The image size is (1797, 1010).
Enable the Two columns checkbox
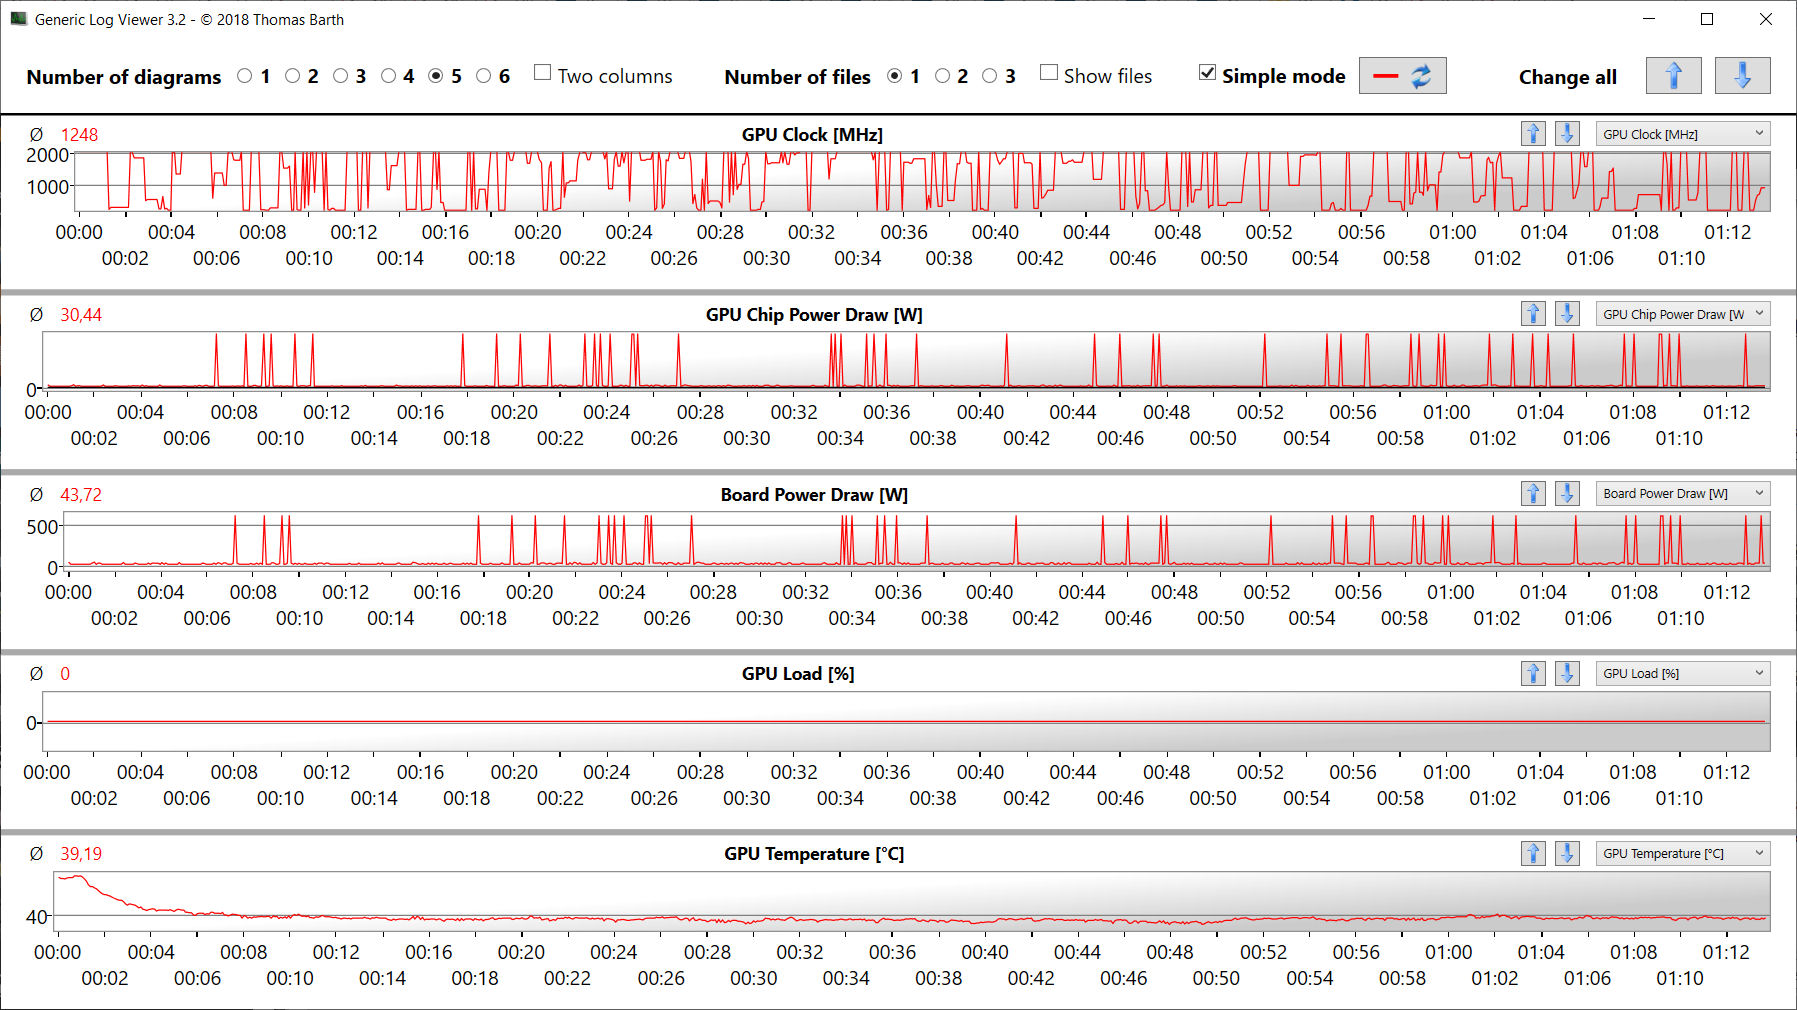[543, 73]
